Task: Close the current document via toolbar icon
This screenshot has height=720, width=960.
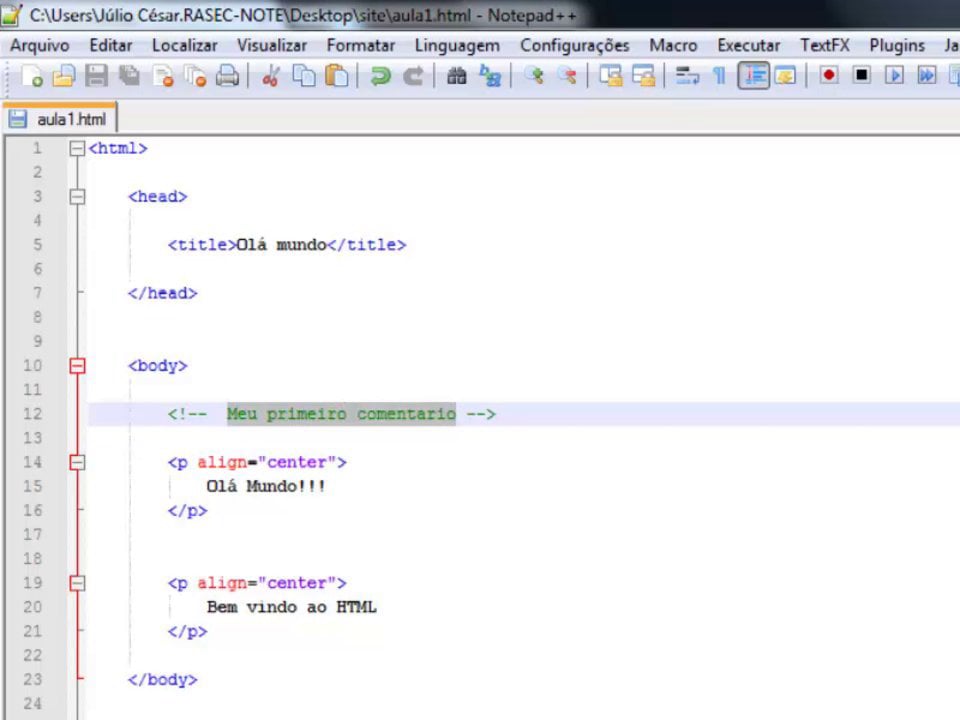Action: 163,77
